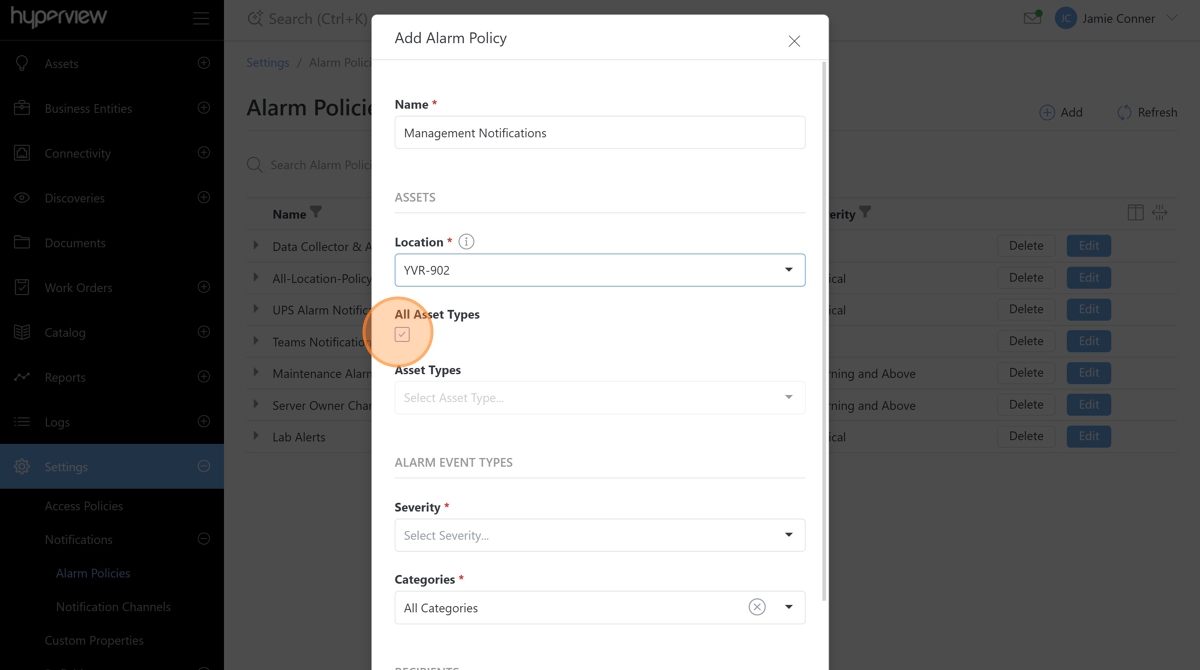Open the column chooser icon
The width and height of the screenshot is (1200, 670).
coord(1135,212)
